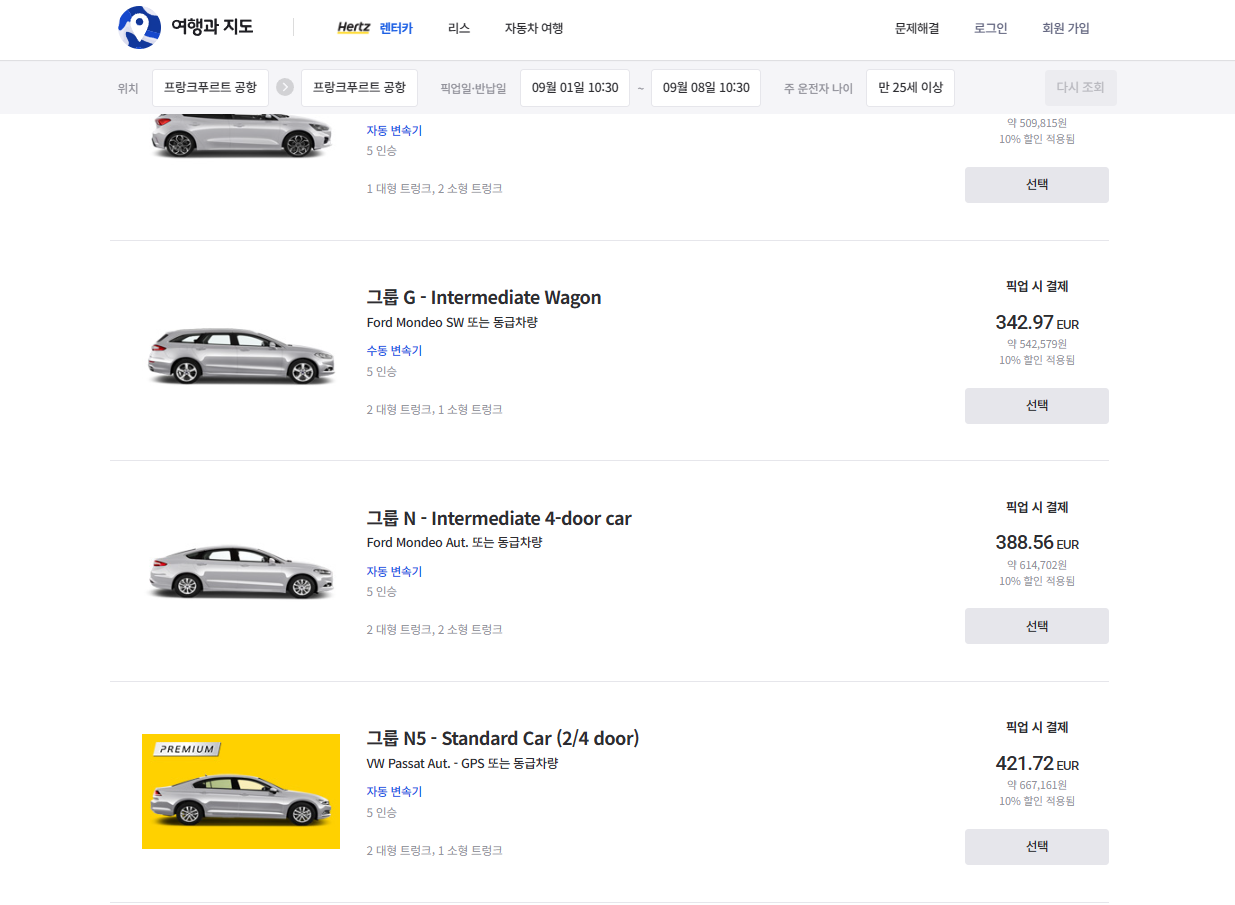Click the Hertz 렌터카 logo
Image resolution: width=1235 pixels, height=905 pixels.
tap(375, 28)
